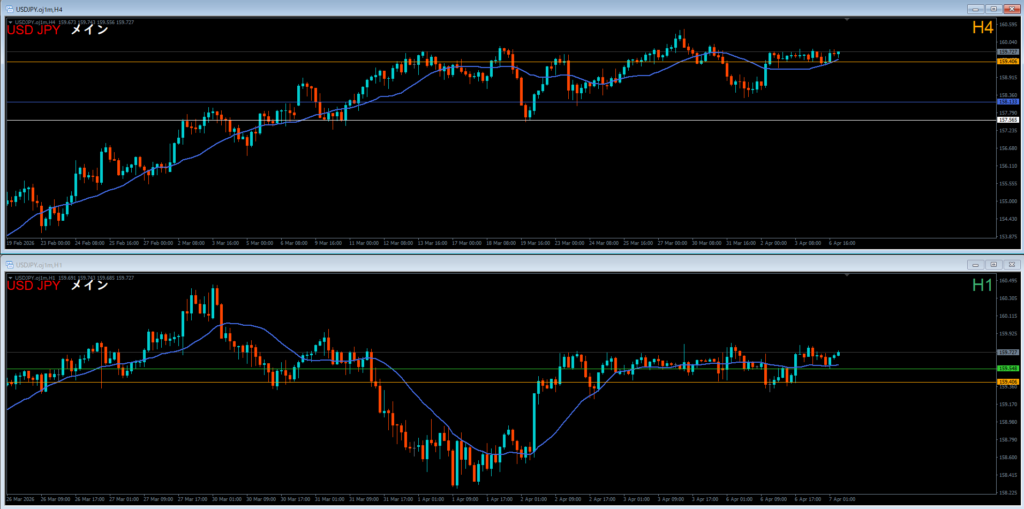
Task: Click the H4 chart window title bar icon
Action: click(x=6, y=7)
